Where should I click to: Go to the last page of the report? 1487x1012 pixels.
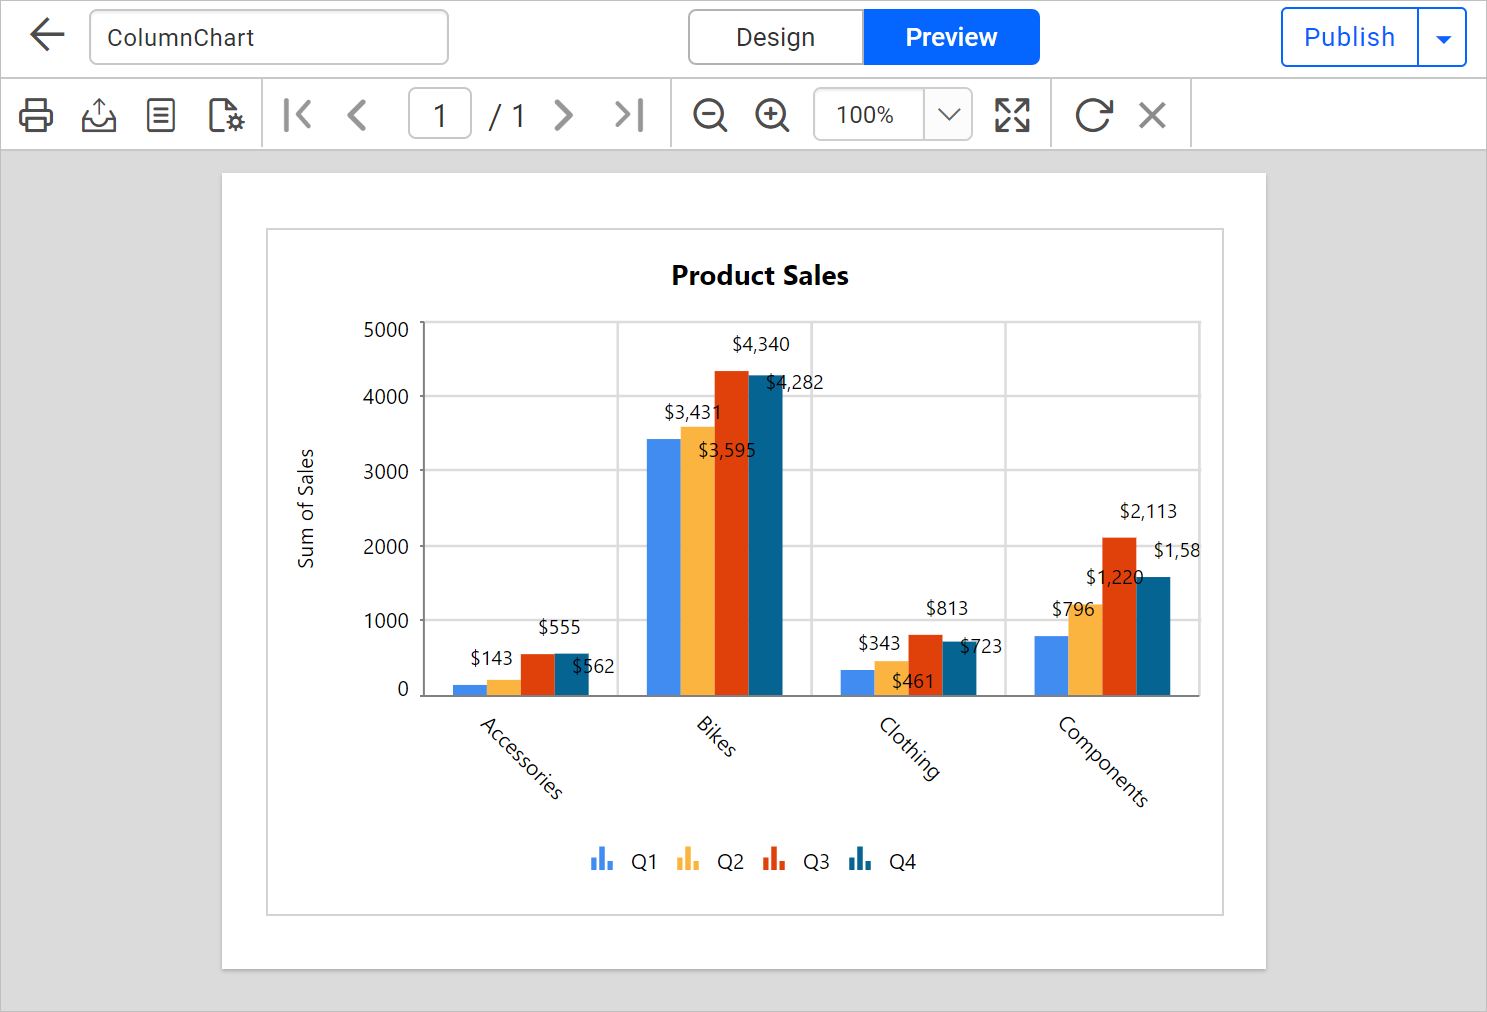(x=628, y=114)
